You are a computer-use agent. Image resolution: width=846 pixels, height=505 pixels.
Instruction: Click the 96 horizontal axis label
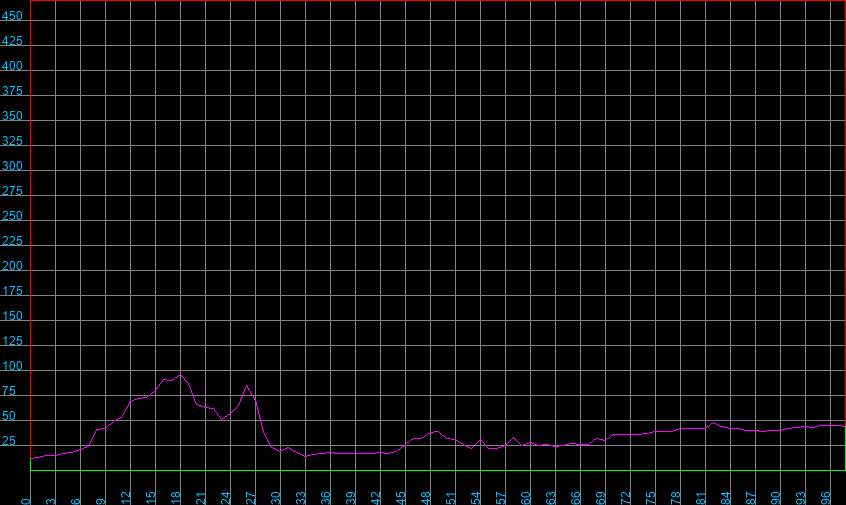825,498
